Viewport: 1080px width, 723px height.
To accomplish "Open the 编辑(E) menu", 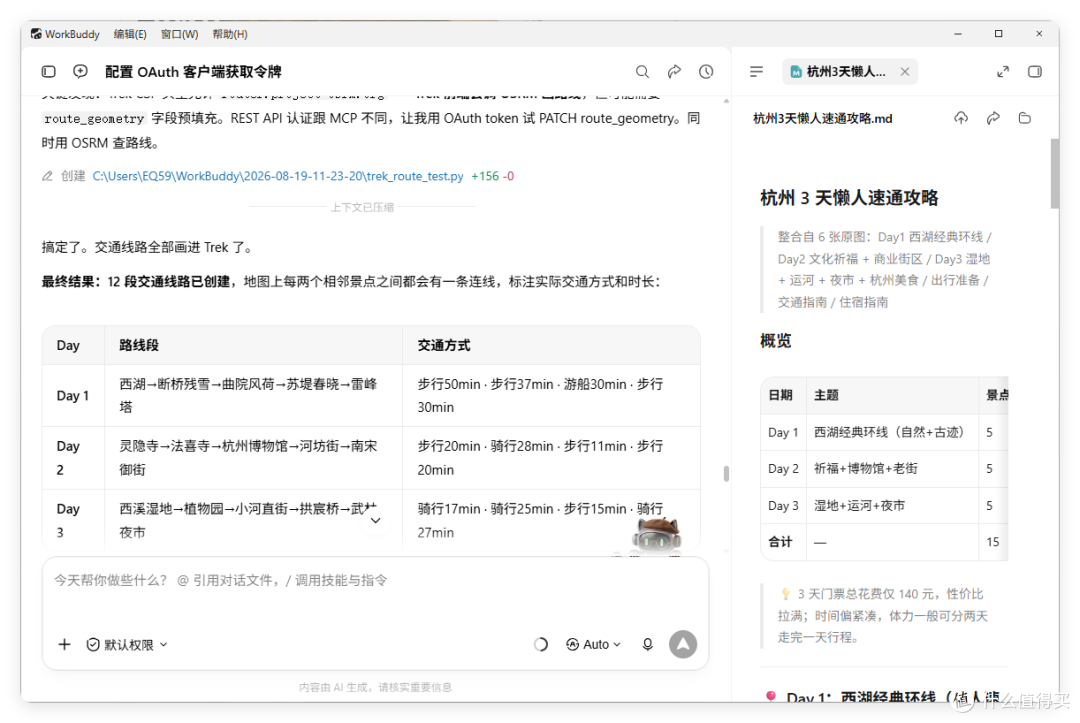I will point(129,34).
